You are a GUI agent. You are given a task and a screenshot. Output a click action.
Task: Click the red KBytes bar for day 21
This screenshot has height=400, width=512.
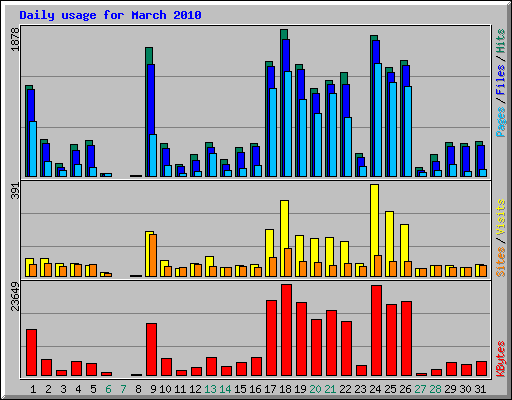tap(331, 343)
